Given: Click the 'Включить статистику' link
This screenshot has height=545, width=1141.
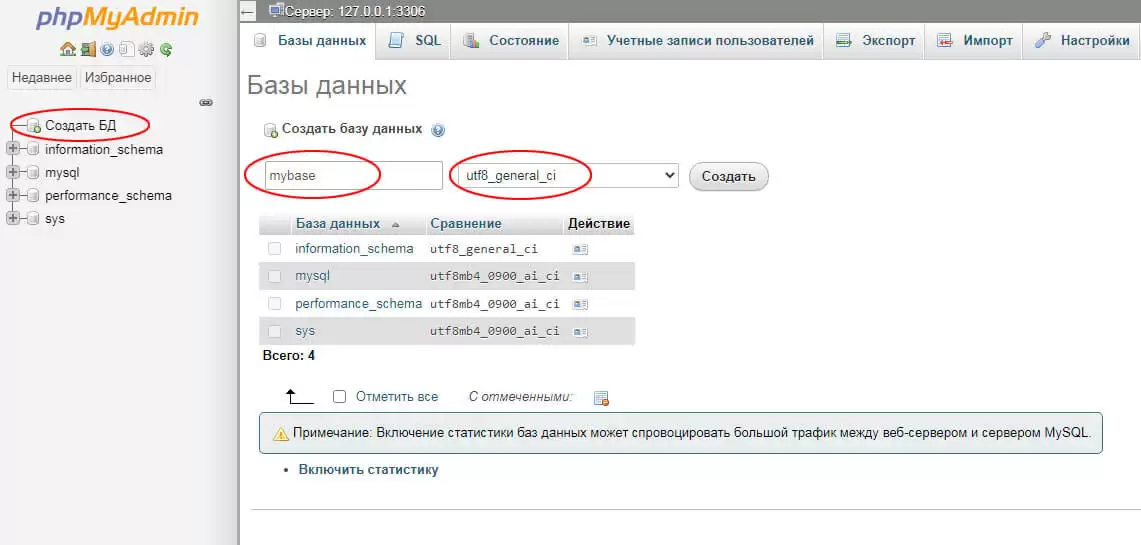Looking at the screenshot, I should click(368, 469).
